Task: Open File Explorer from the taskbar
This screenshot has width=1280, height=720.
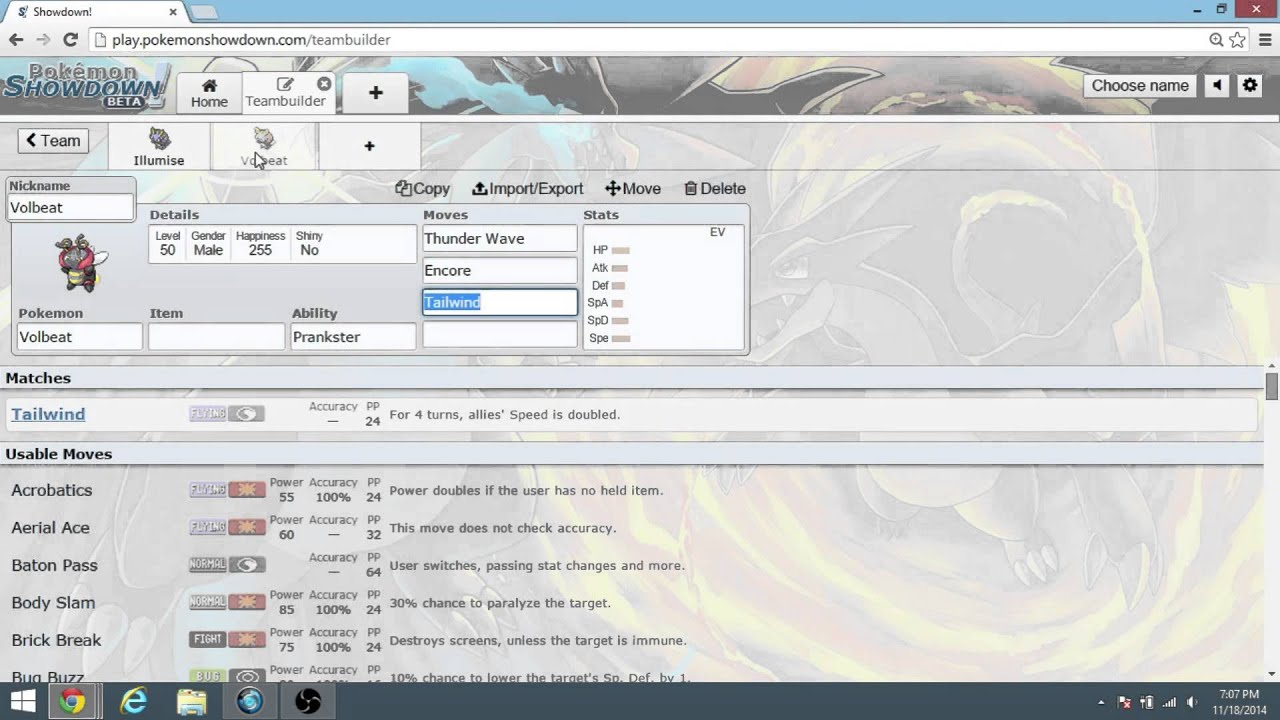Action: 192,702
